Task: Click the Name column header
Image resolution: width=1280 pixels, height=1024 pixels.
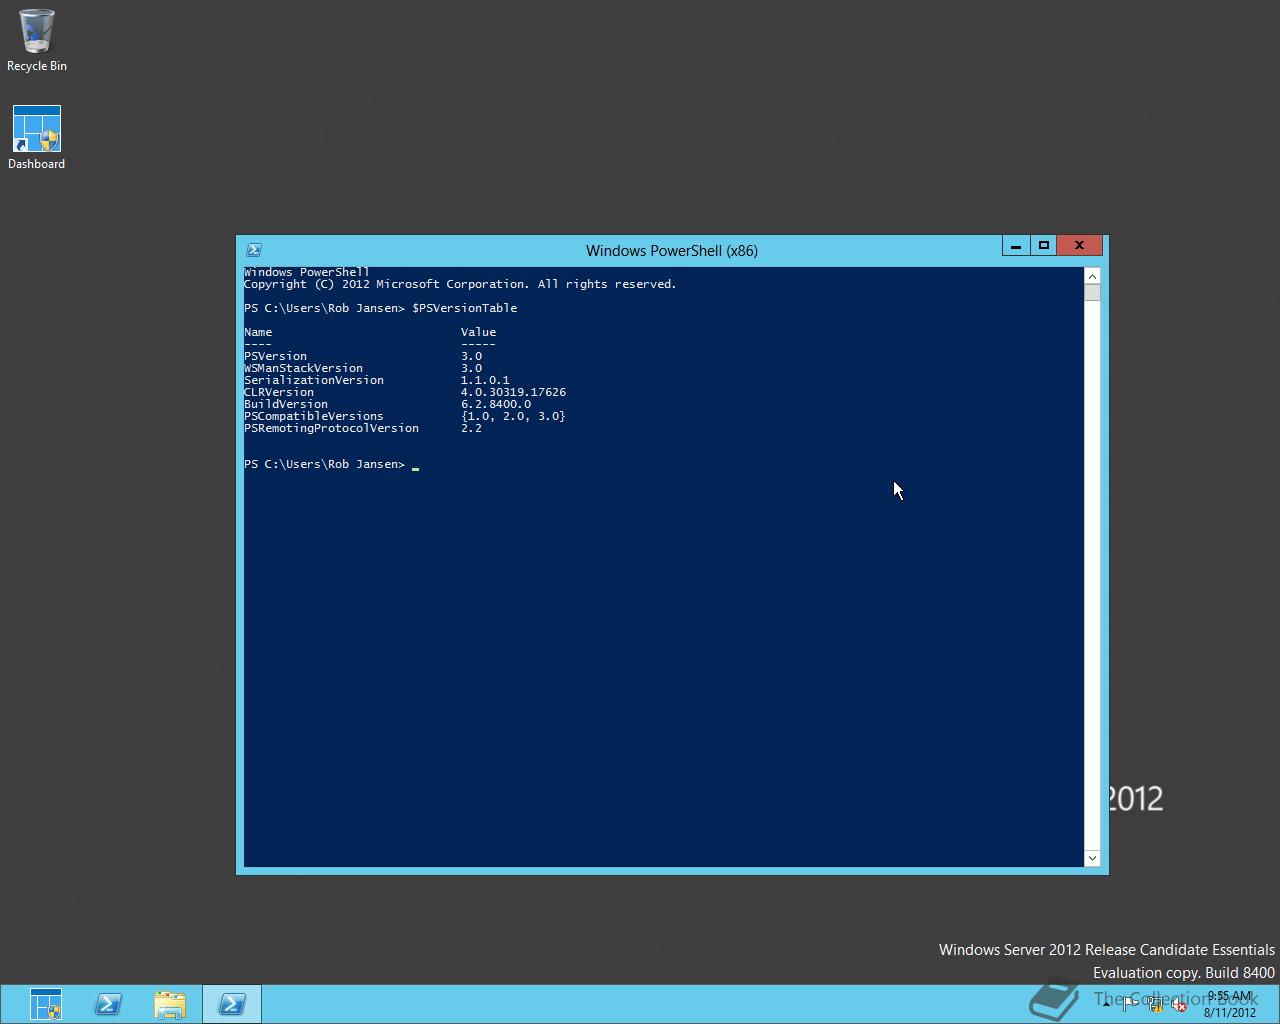Action: pos(258,332)
